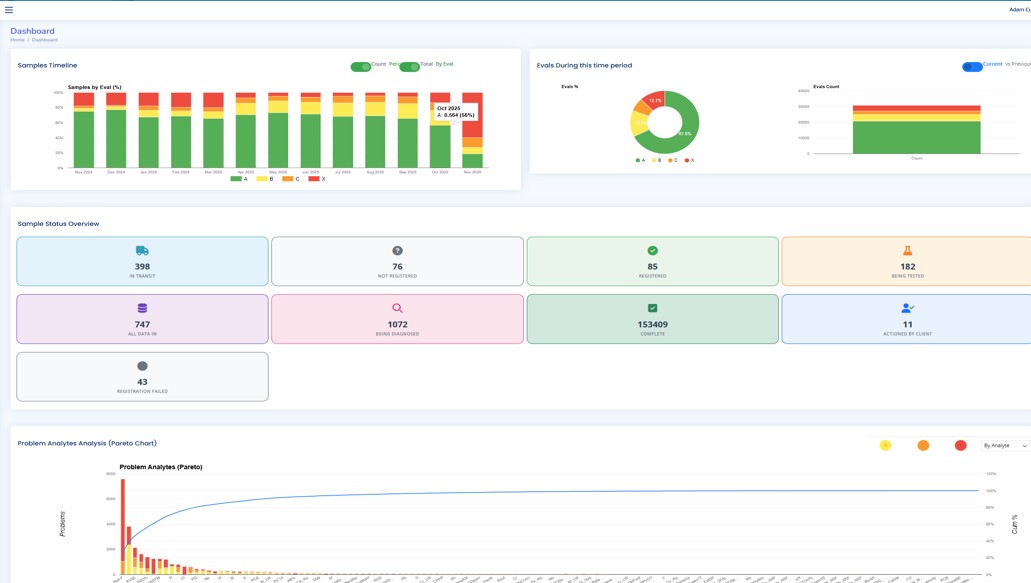Screen dimensions: 1031x583
Task: Click the Complete checkbox icon
Action: [x=652, y=308]
